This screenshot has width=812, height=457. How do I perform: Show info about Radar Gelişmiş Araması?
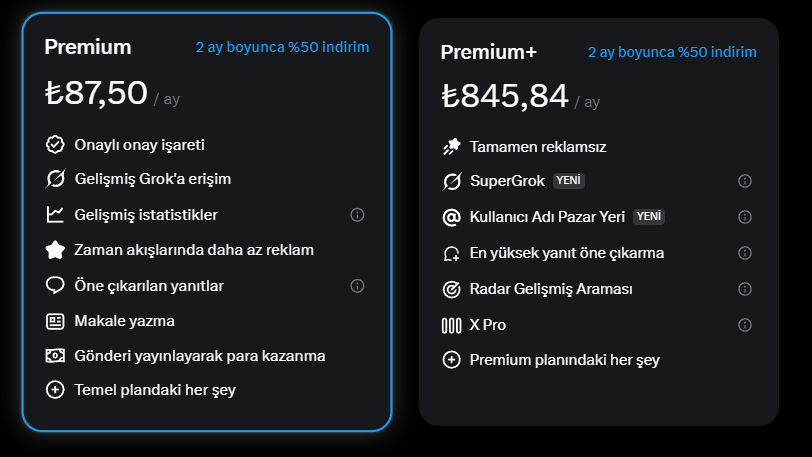coord(745,289)
